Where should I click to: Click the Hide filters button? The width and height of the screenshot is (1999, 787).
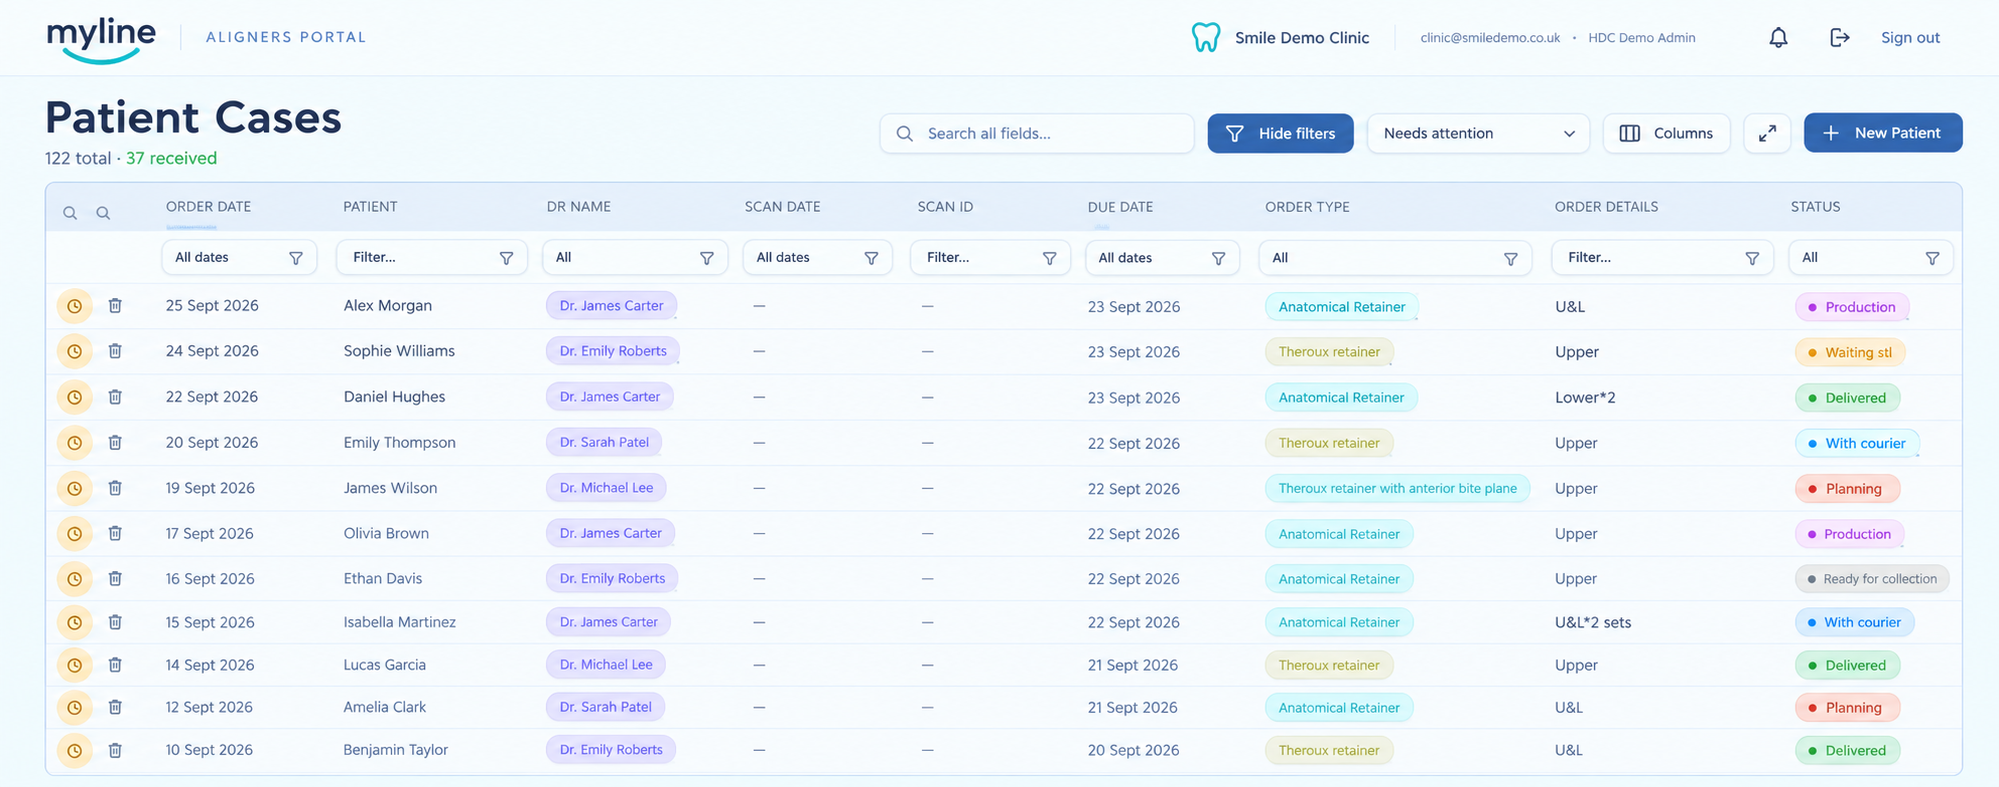(1280, 133)
